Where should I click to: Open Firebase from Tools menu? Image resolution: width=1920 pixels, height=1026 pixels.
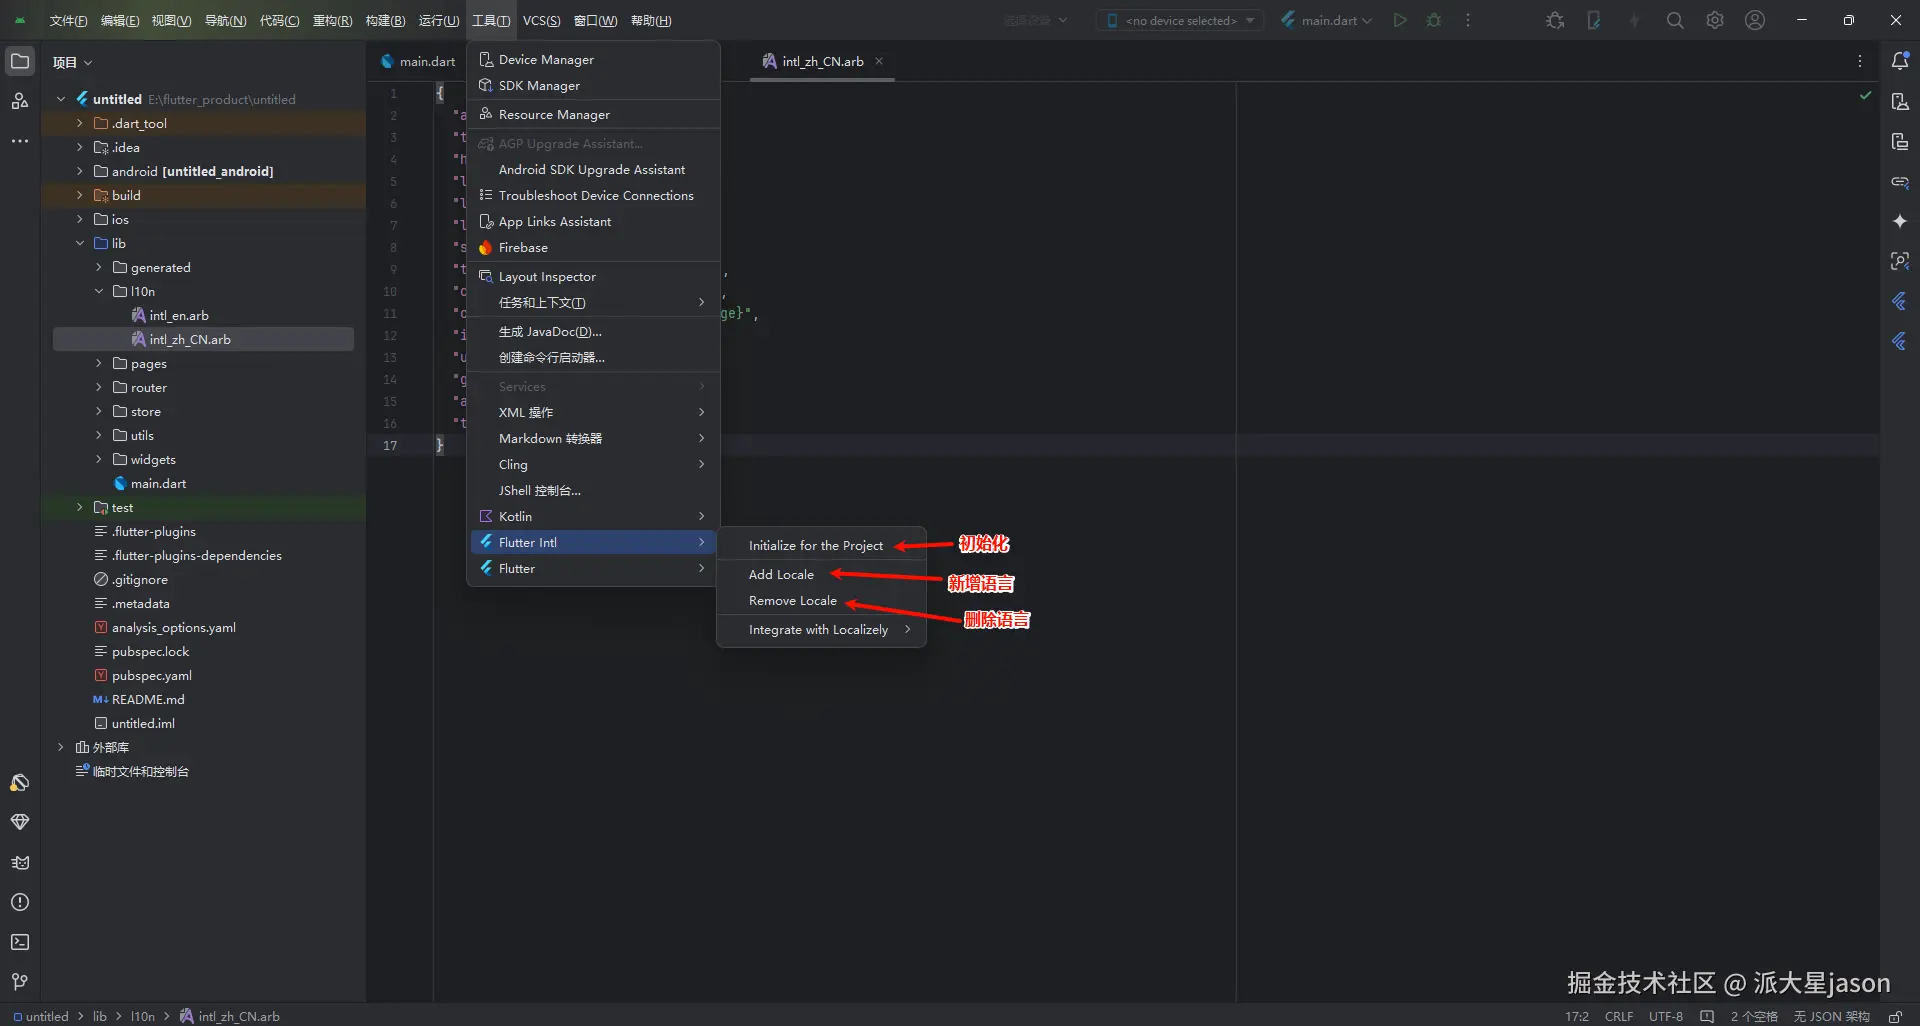click(593, 247)
